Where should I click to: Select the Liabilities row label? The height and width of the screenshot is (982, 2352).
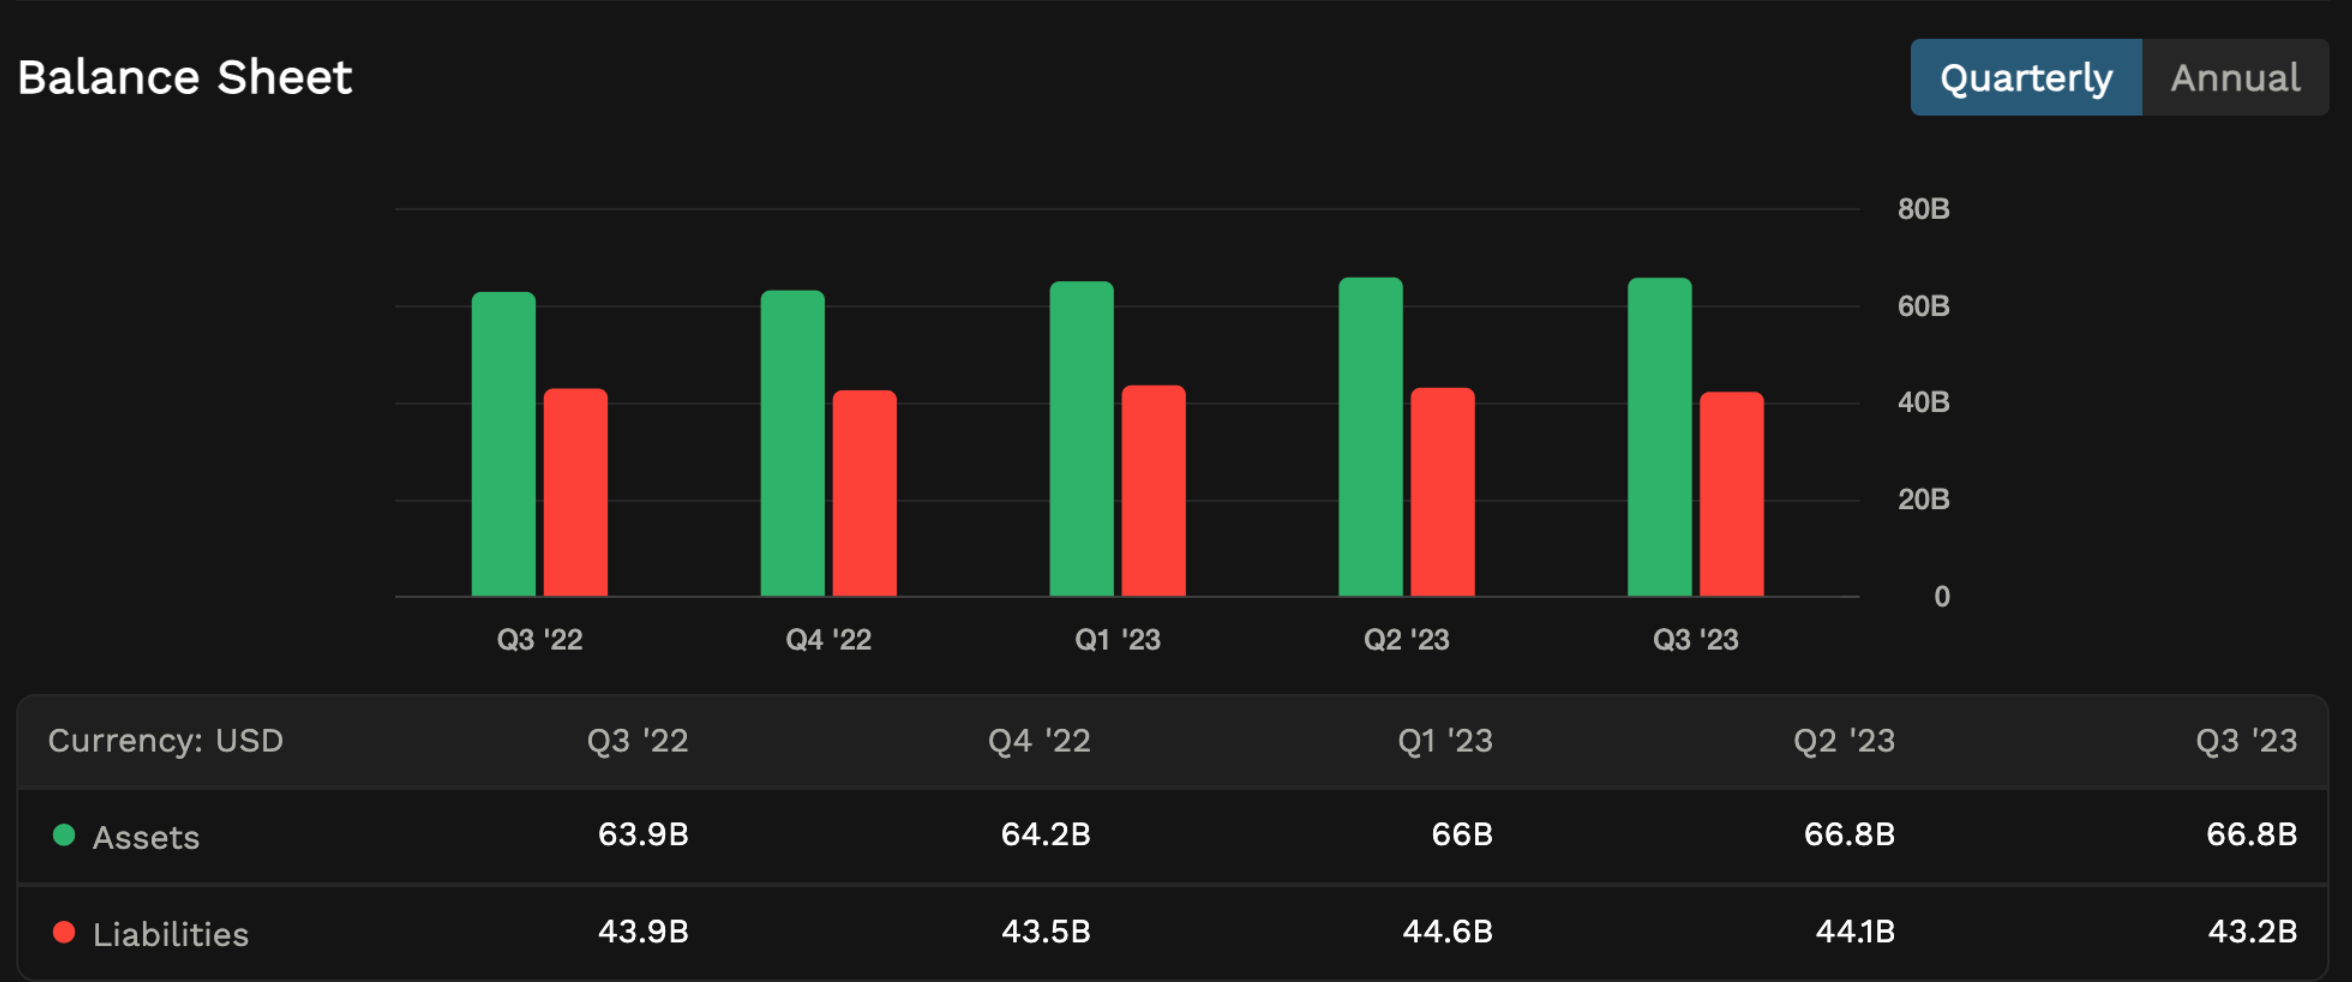[x=170, y=934]
